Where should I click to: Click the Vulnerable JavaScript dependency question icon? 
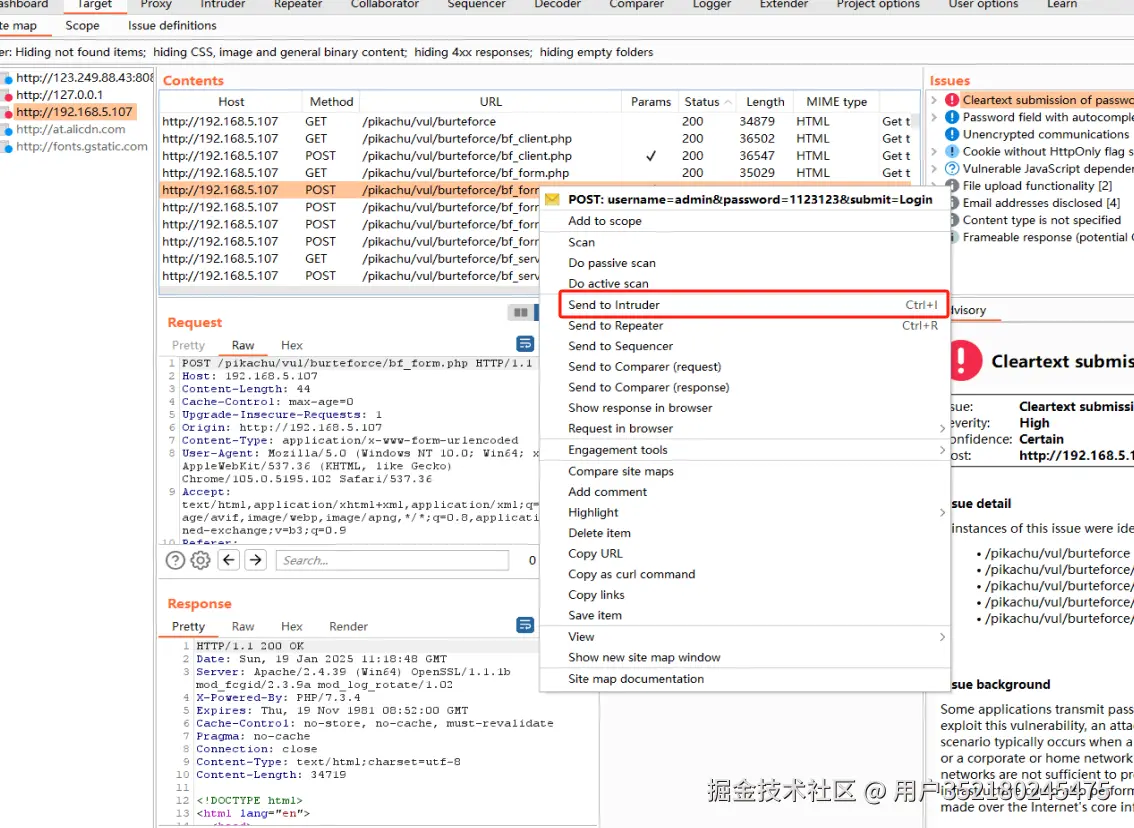click(x=952, y=168)
